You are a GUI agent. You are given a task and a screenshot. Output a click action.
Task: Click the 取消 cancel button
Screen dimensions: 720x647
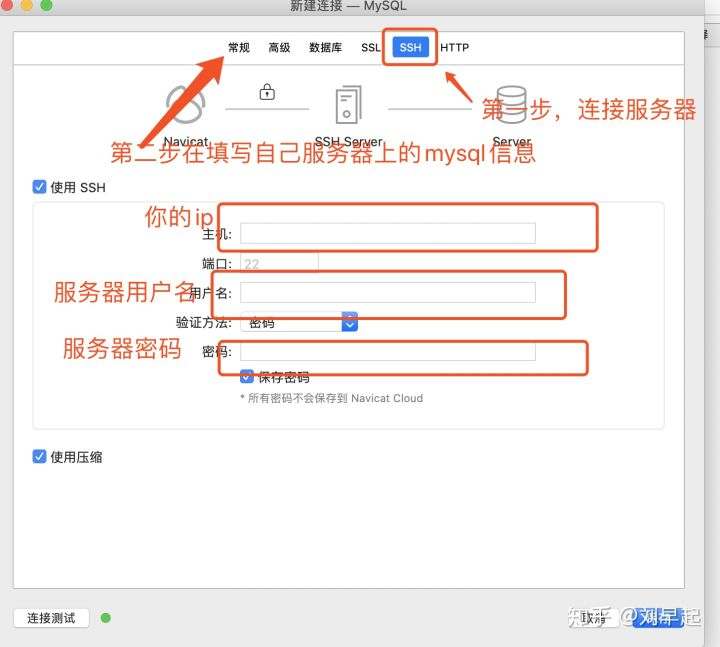click(595, 618)
